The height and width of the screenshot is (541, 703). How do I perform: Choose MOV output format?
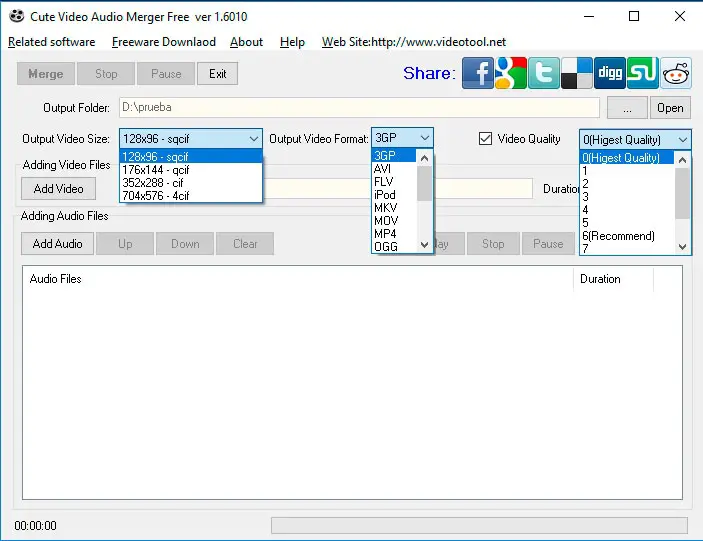coord(394,221)
